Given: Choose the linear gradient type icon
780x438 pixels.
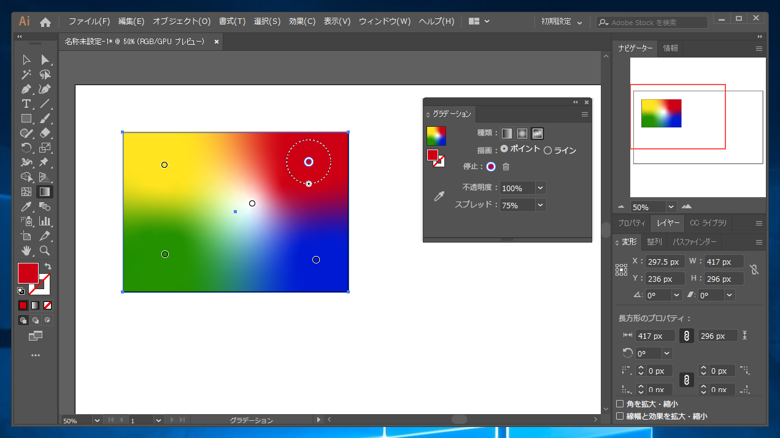Looking at the screenshot, I should click(x=507, y=133).
